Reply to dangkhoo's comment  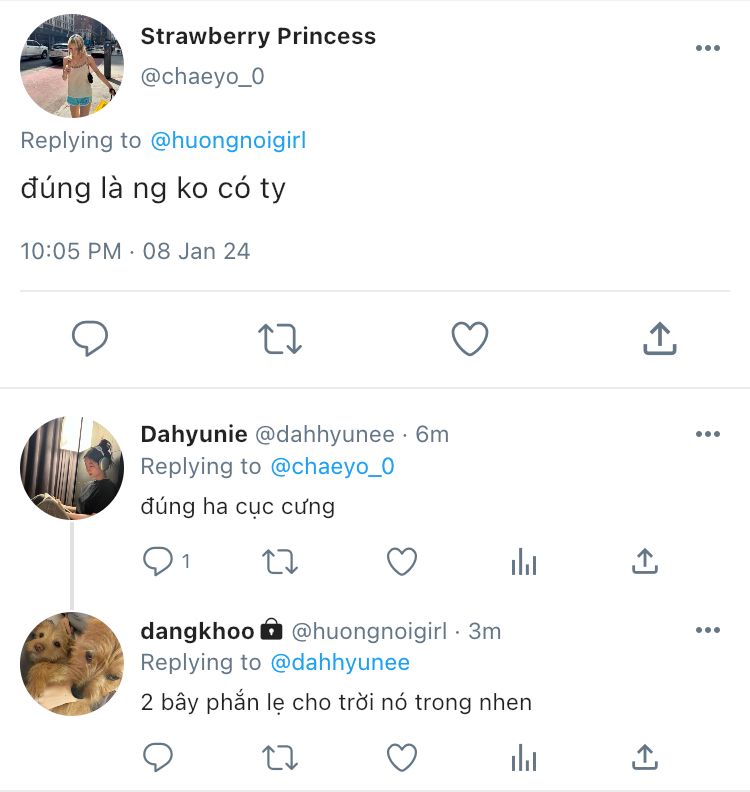158,757
